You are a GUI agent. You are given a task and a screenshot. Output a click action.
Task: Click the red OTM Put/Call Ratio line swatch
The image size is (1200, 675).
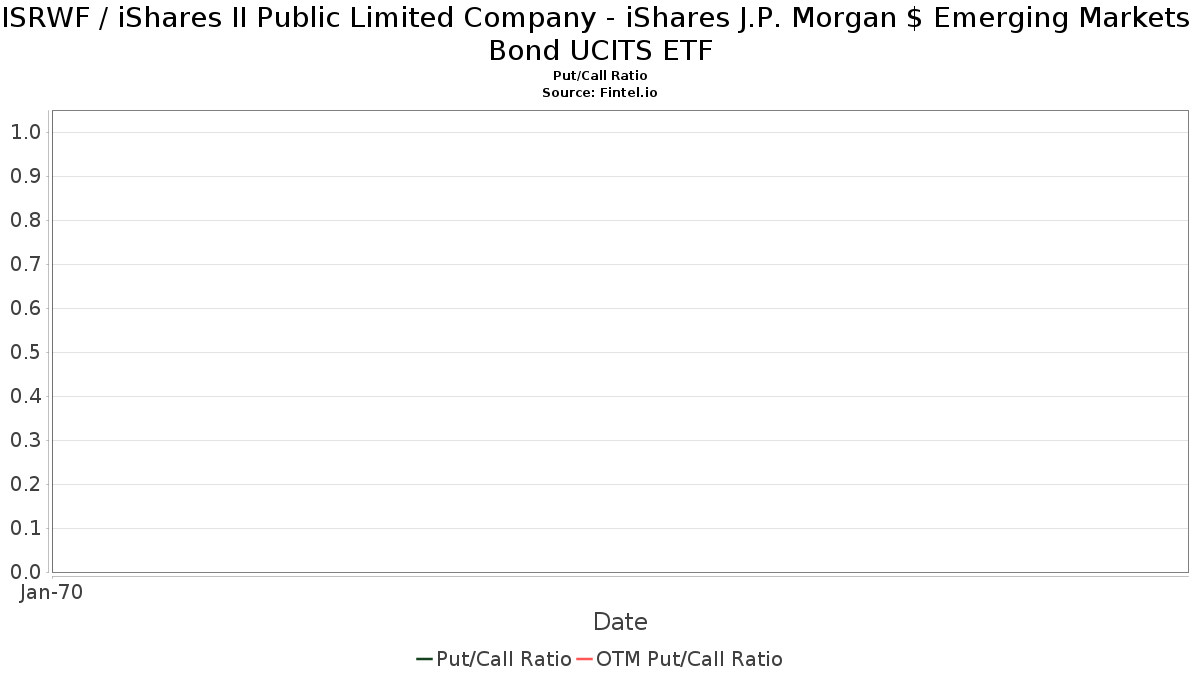click(x=585, y=659)
